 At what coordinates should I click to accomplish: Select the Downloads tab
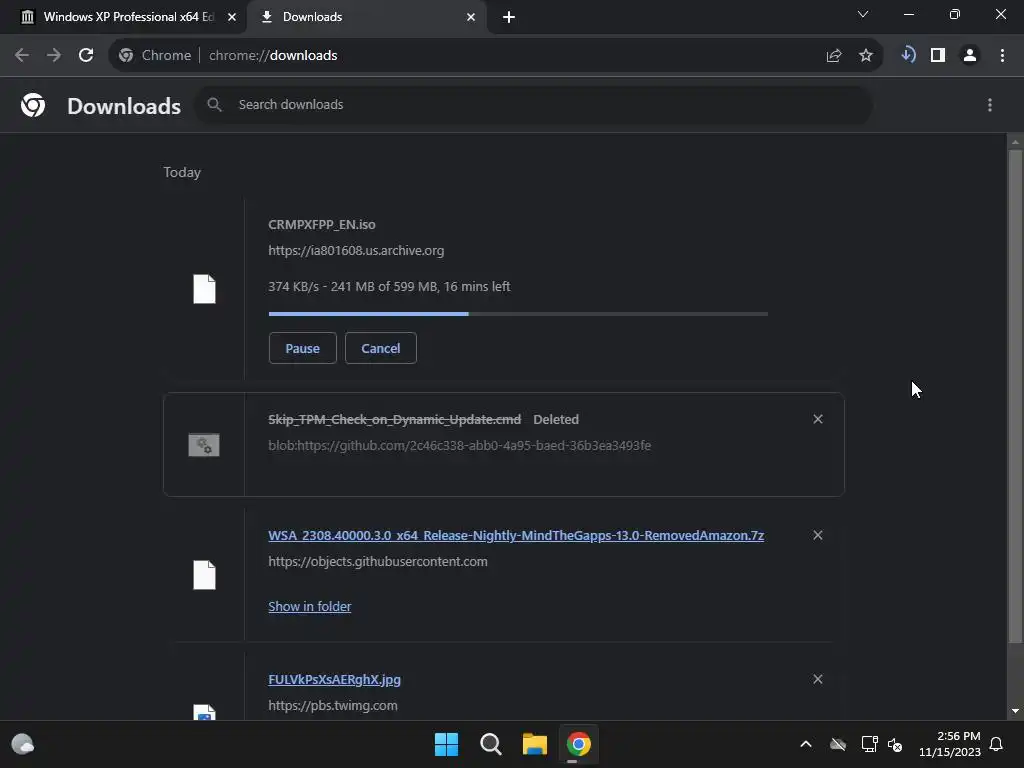[367, 17]
